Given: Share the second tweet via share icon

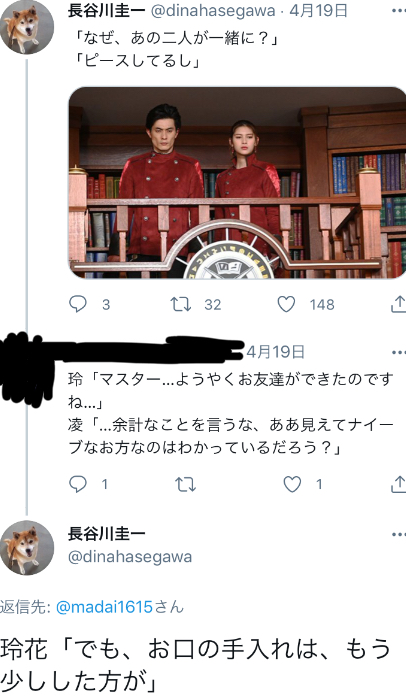Looking at the screenshot, I should (398, 484).
